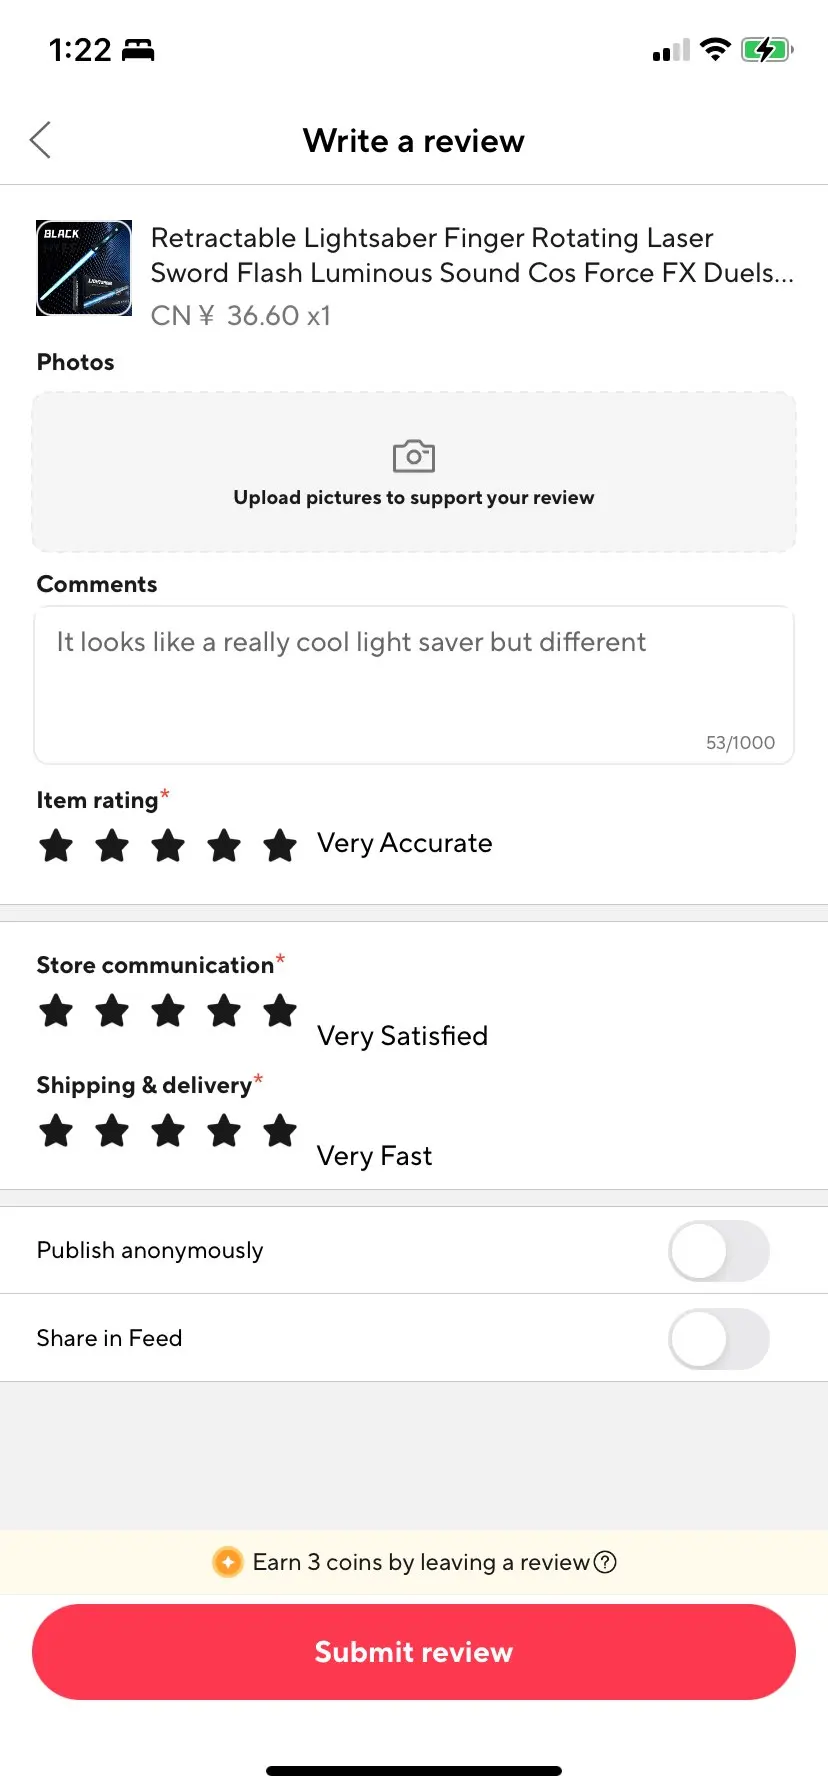Image resolution: width=828 pixels, height=1792 pixels.
Task: Set Shipping & delivery to first star
Action: click(x=56, y=1131)
